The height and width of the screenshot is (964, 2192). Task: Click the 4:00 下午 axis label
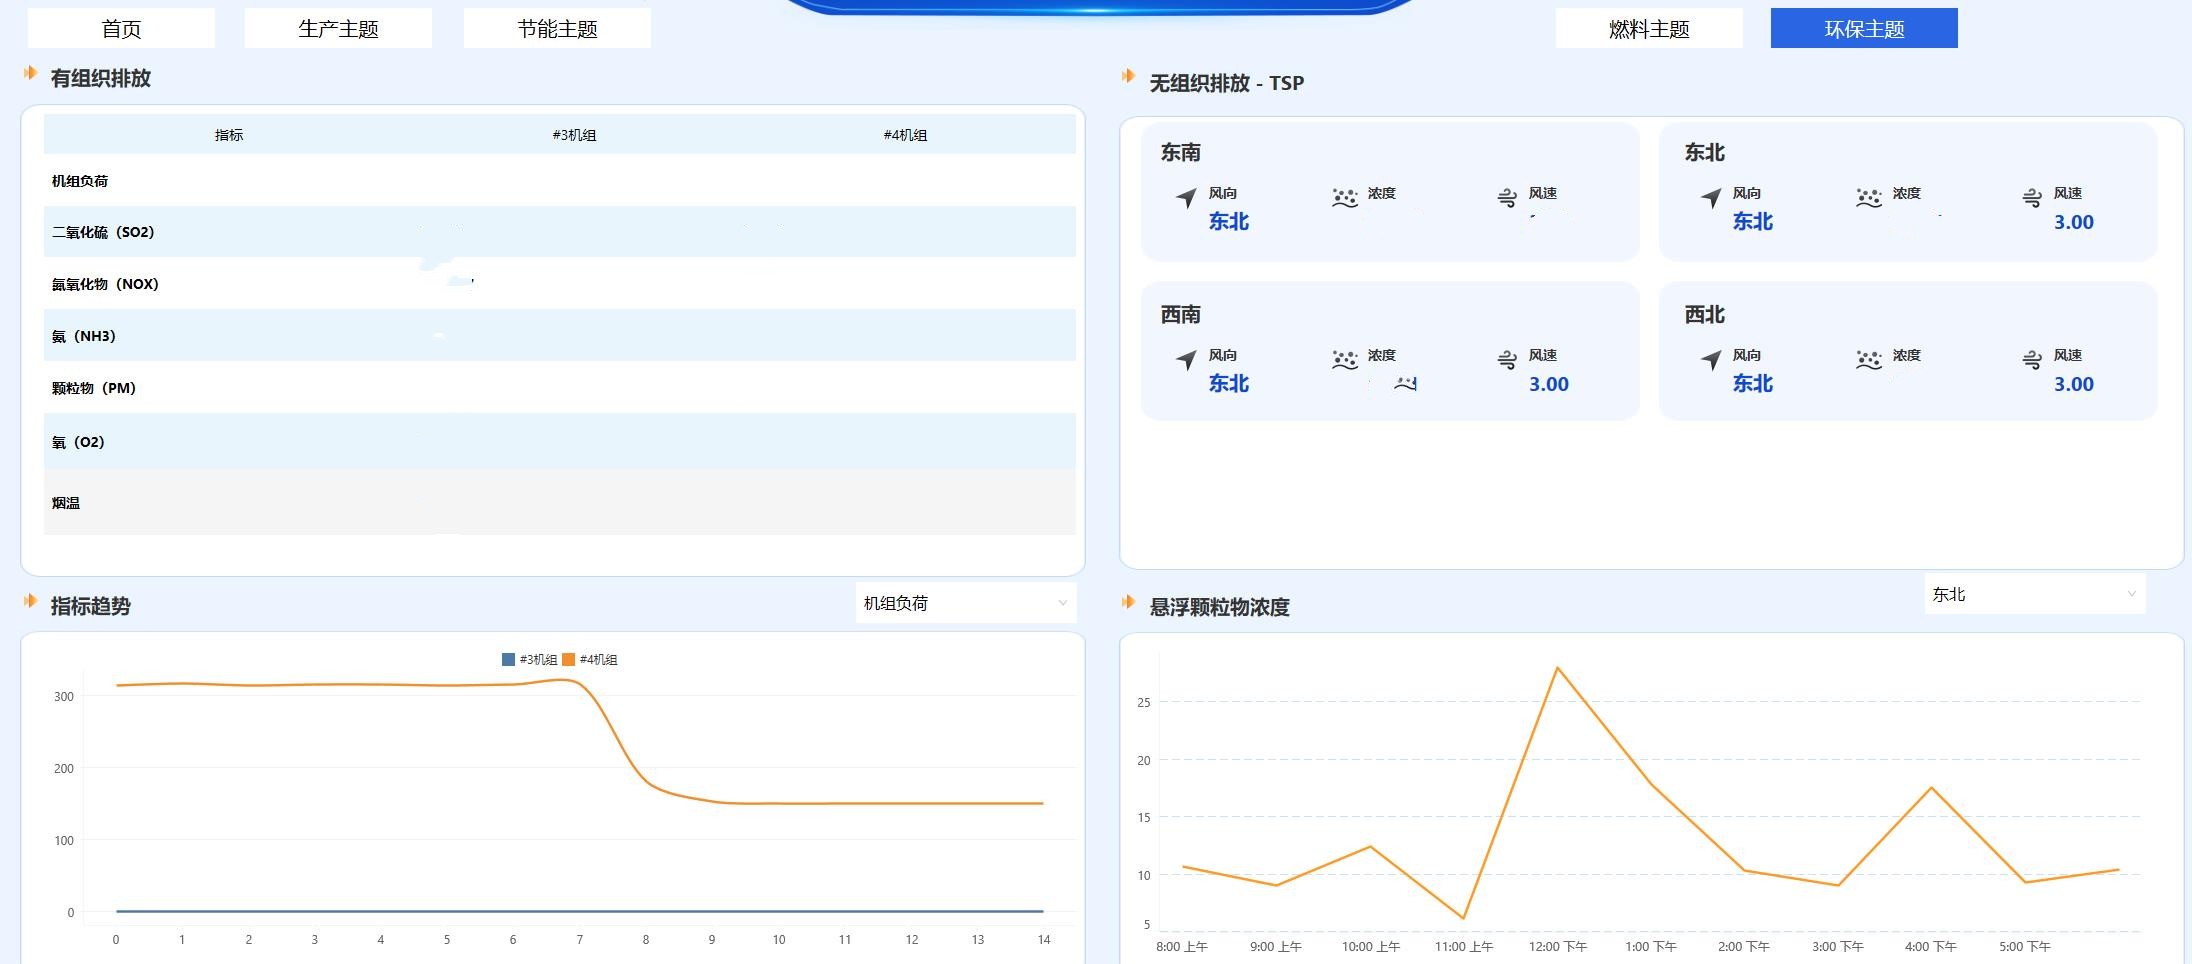pos(1930,946)
